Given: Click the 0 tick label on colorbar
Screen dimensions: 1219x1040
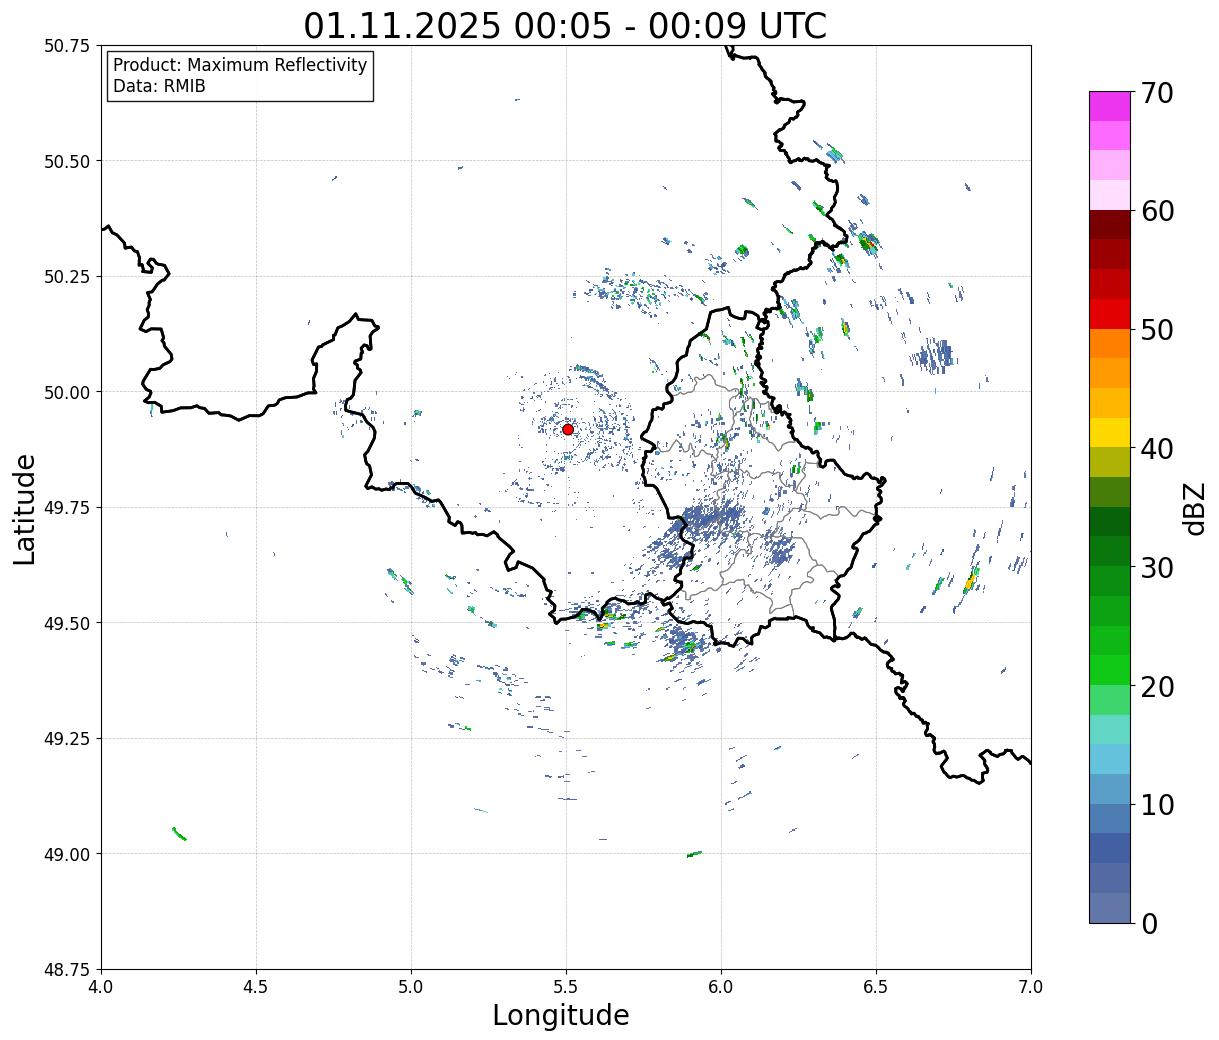Looking at the screenshot, I should 1149,924.
